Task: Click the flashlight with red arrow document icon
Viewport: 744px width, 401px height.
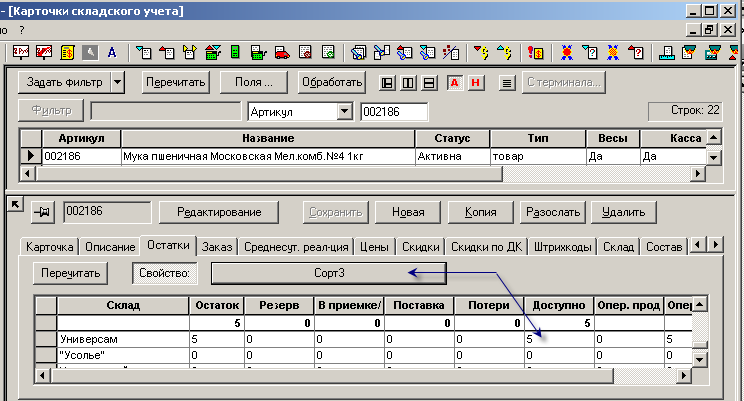Action: tap(404, 52)
